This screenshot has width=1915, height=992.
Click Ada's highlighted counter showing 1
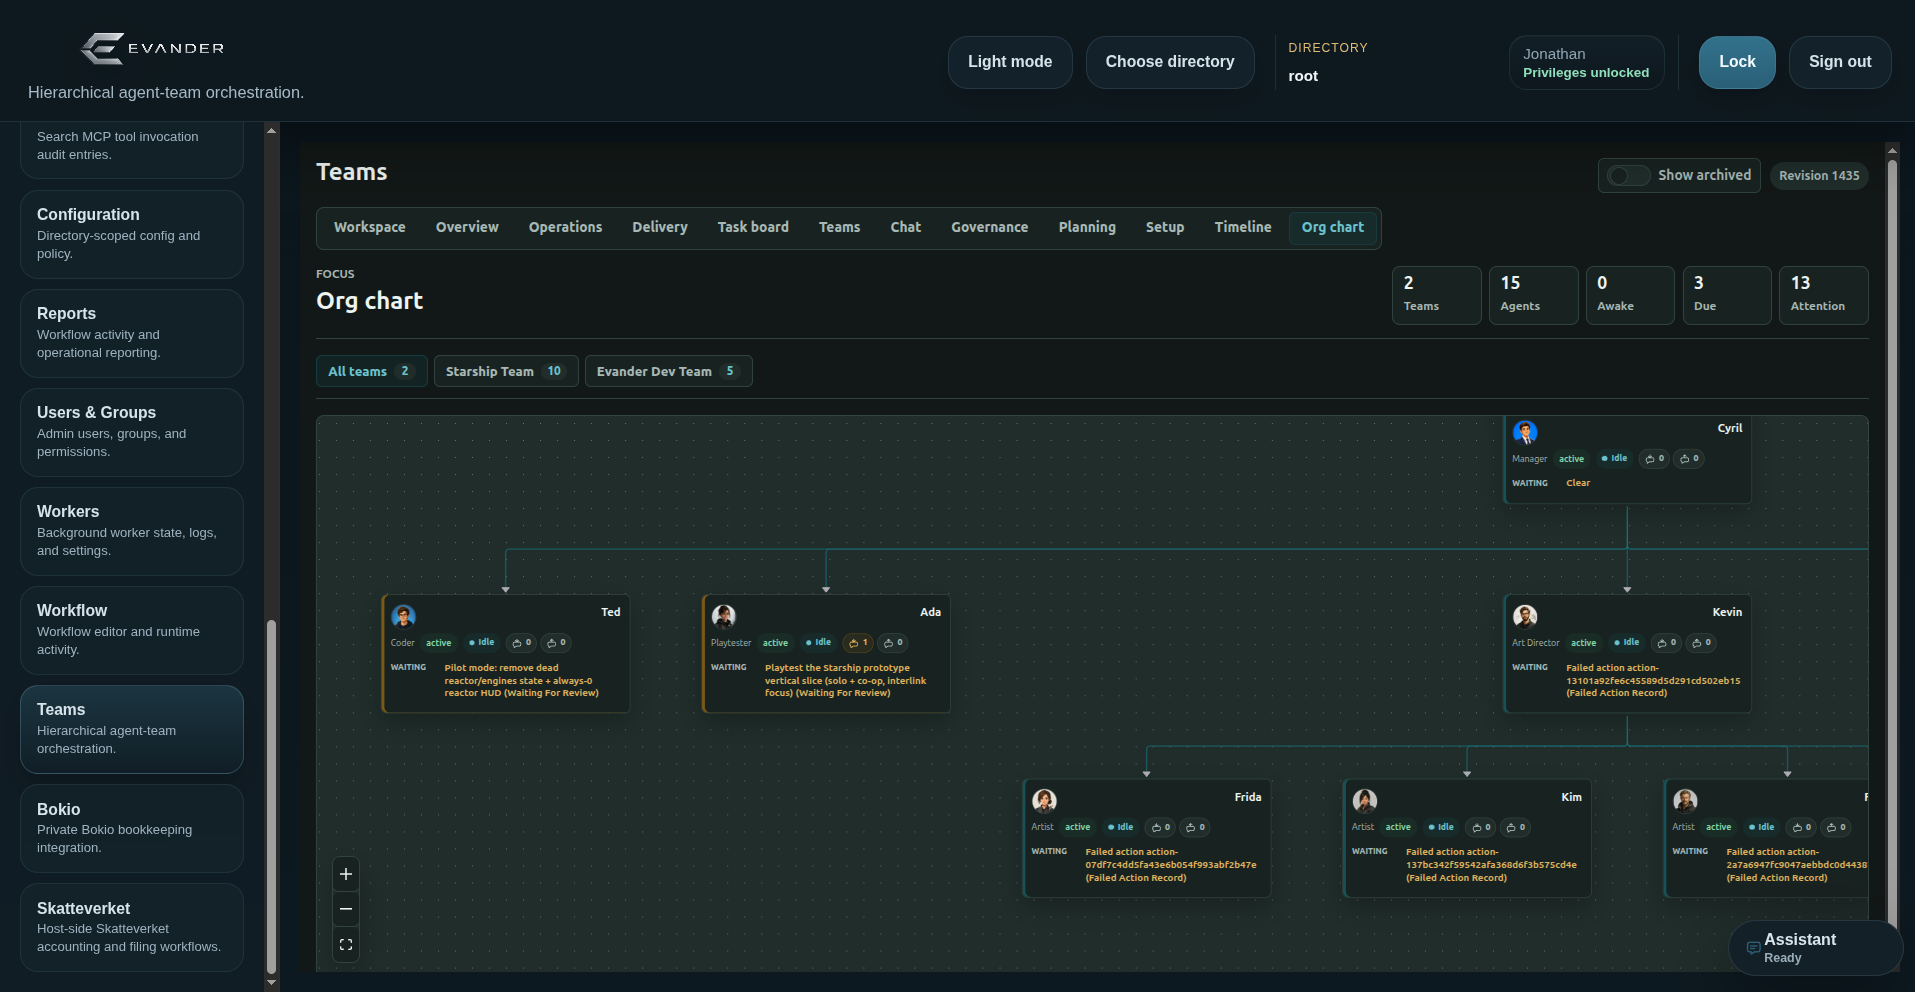click(858, 643)
